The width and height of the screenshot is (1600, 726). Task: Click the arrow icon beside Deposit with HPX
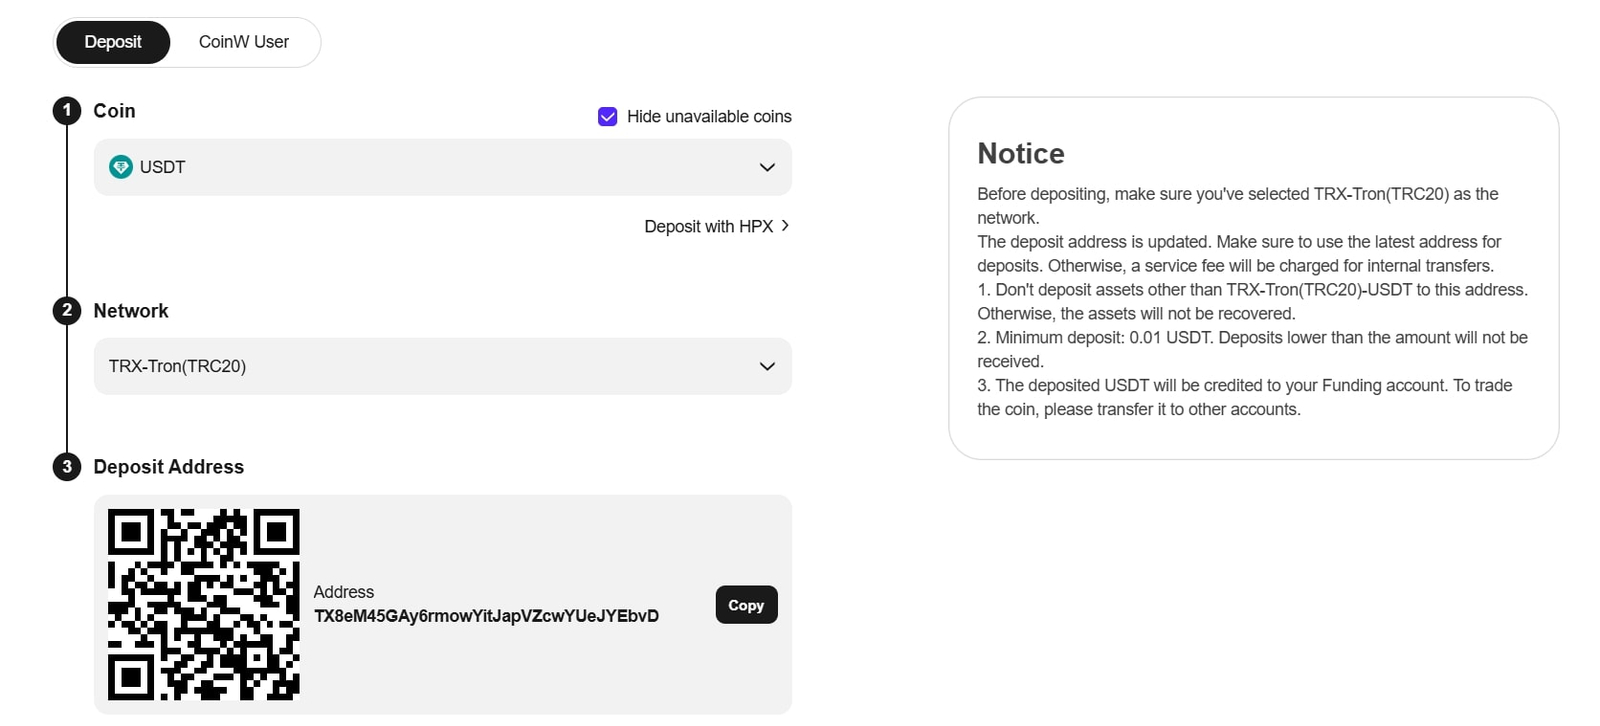(785, 226)
